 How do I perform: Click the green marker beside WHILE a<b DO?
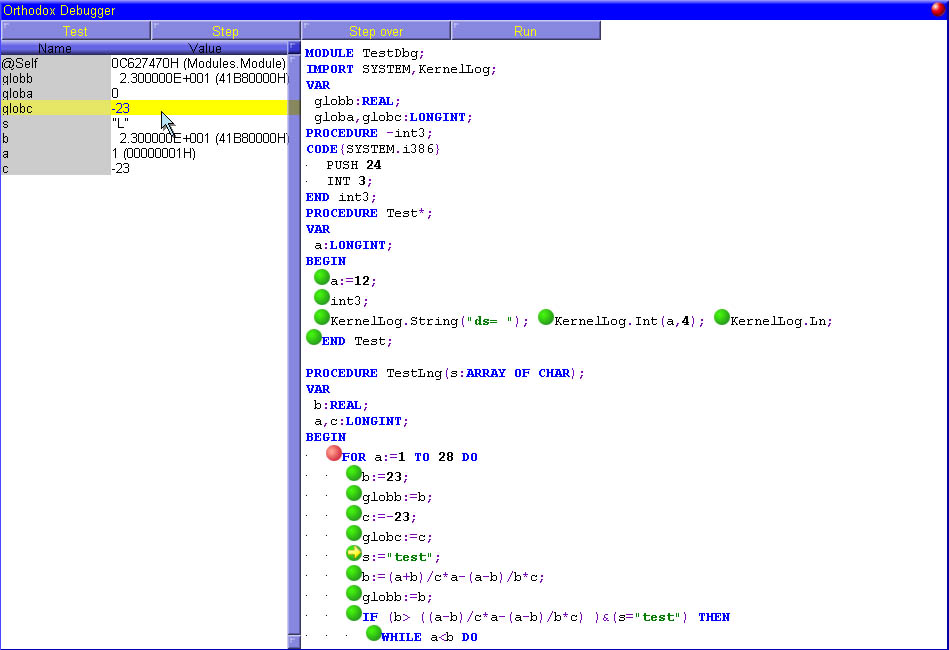point(374,633)
